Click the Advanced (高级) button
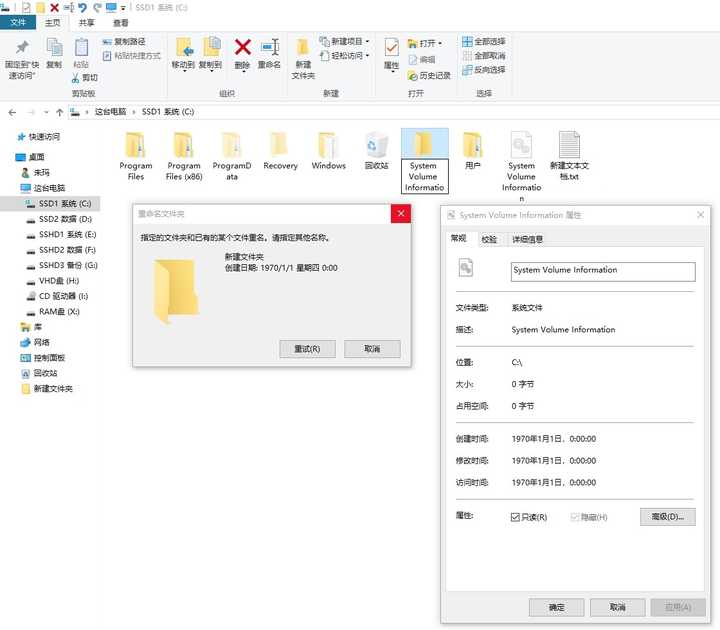The width and height of the screenshot is (720, 630). (668, 517)
